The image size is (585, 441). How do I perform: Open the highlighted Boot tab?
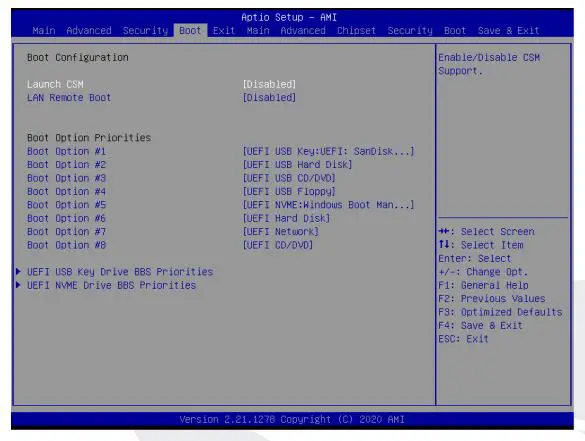pyautogui.click(x=190, y=31)
